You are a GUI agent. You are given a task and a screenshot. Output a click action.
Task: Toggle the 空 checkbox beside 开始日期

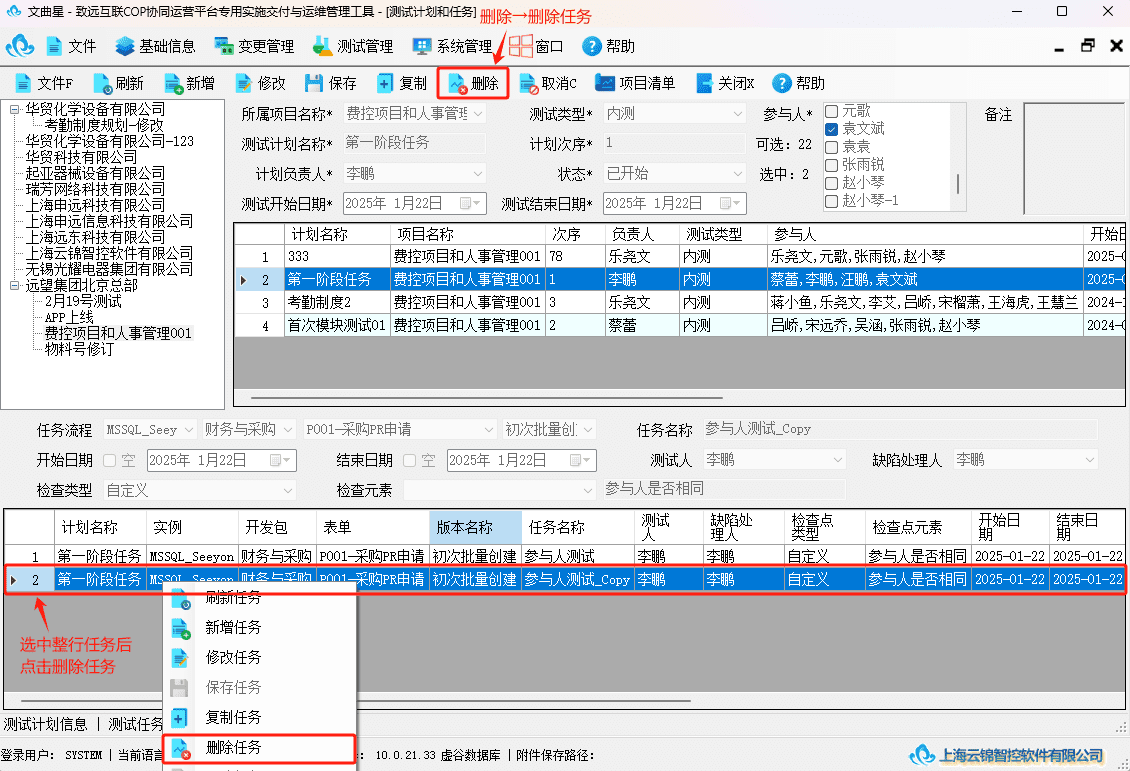(x=110, y=460)
